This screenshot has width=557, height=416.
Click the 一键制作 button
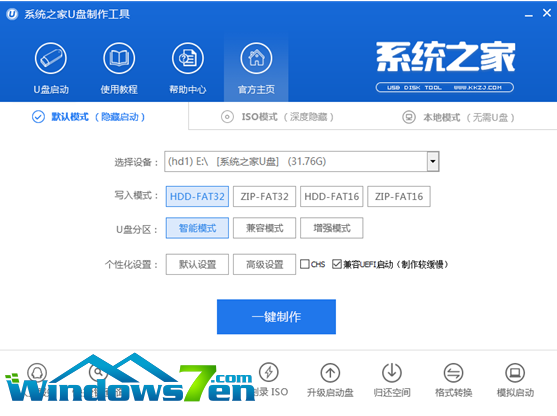tap(276, 317)
